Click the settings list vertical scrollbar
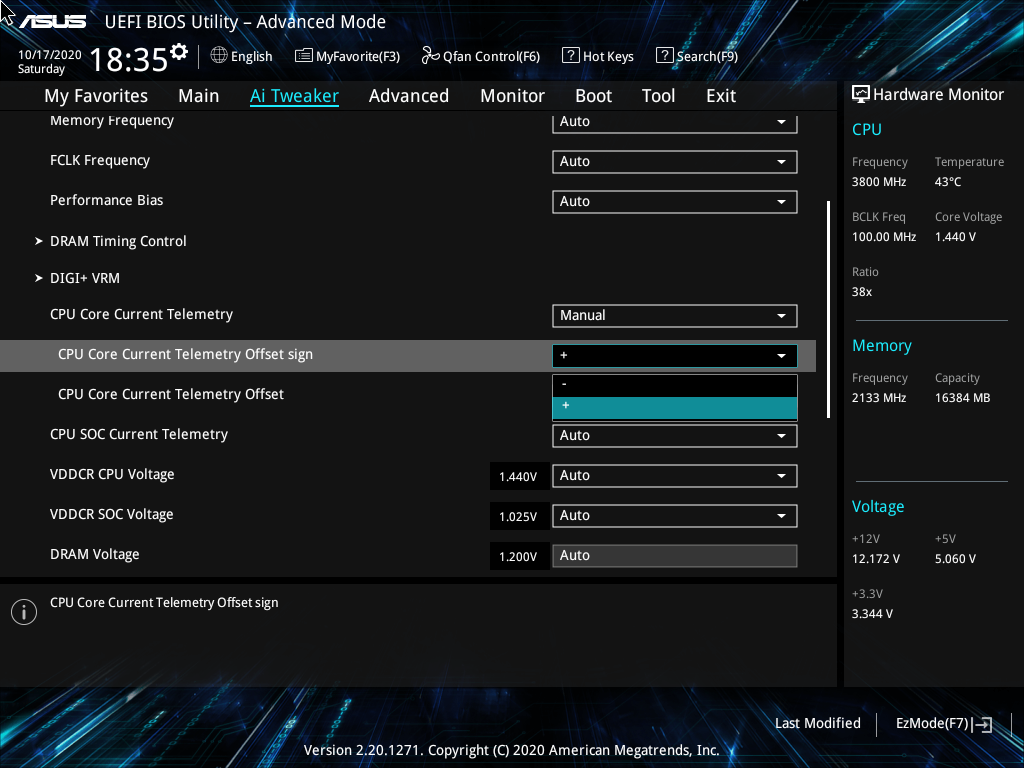The height and width of the screenshot is (768, 1024). pyautogui.click(x=829, y=310)
